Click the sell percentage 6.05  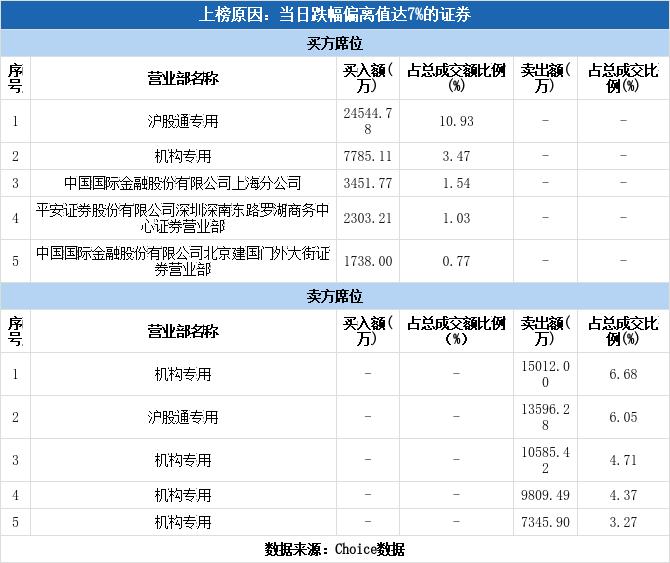[x=623, y=417]
